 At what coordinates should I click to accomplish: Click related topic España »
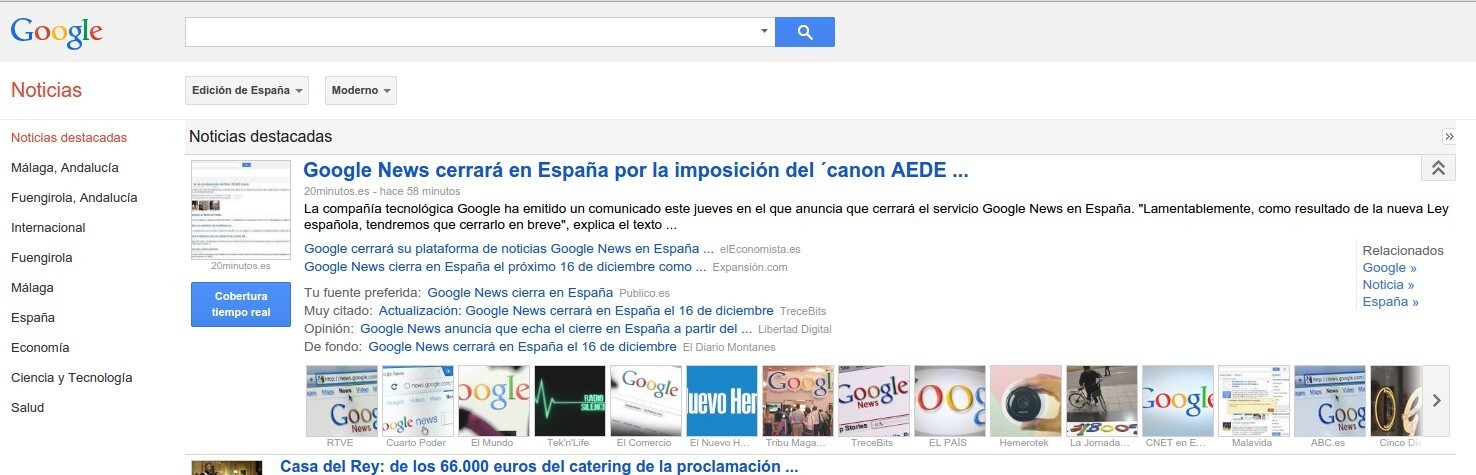point(1391,302)
